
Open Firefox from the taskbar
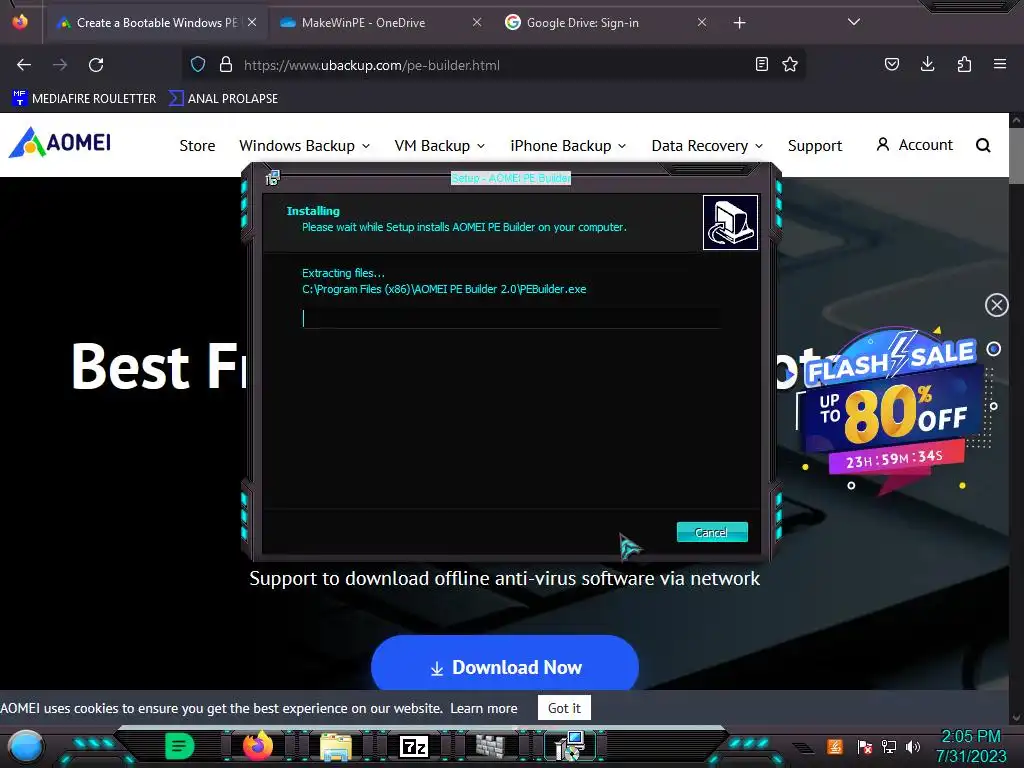(x=257, y=746)
